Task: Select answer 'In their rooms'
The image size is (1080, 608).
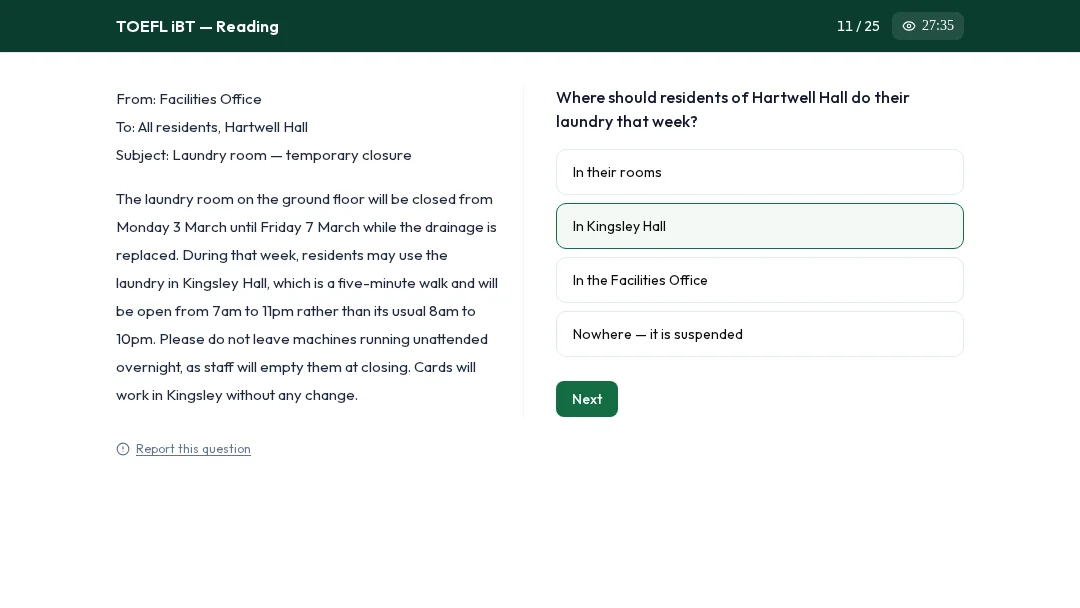Action: [760, 172]
